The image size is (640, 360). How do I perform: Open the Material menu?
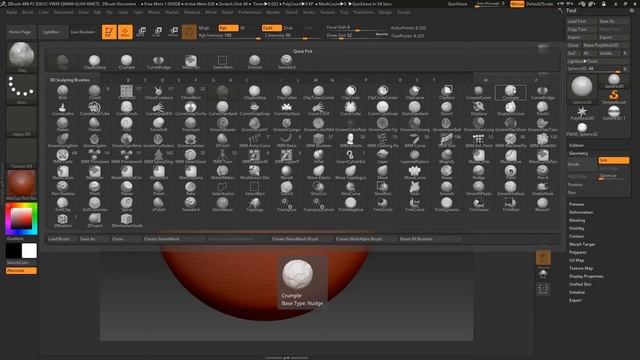(192, 12)
